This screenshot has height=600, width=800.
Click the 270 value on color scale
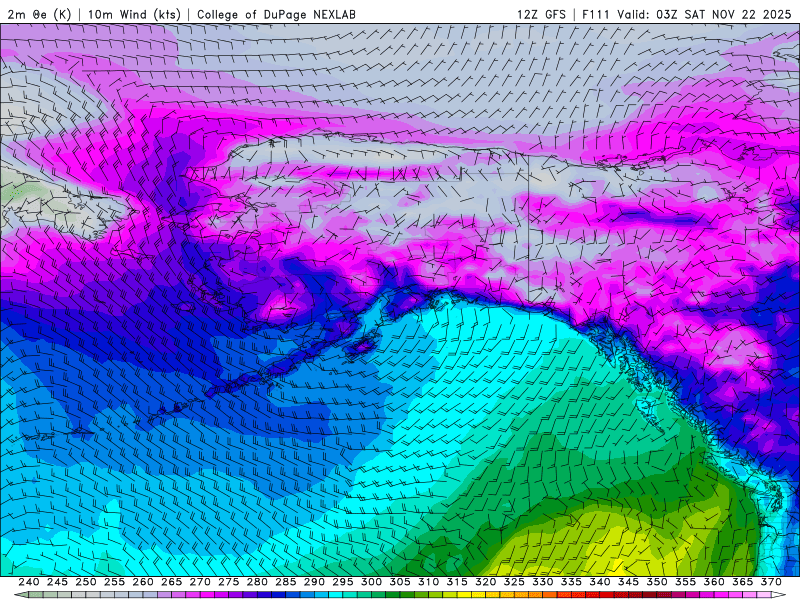click(200, 582)
